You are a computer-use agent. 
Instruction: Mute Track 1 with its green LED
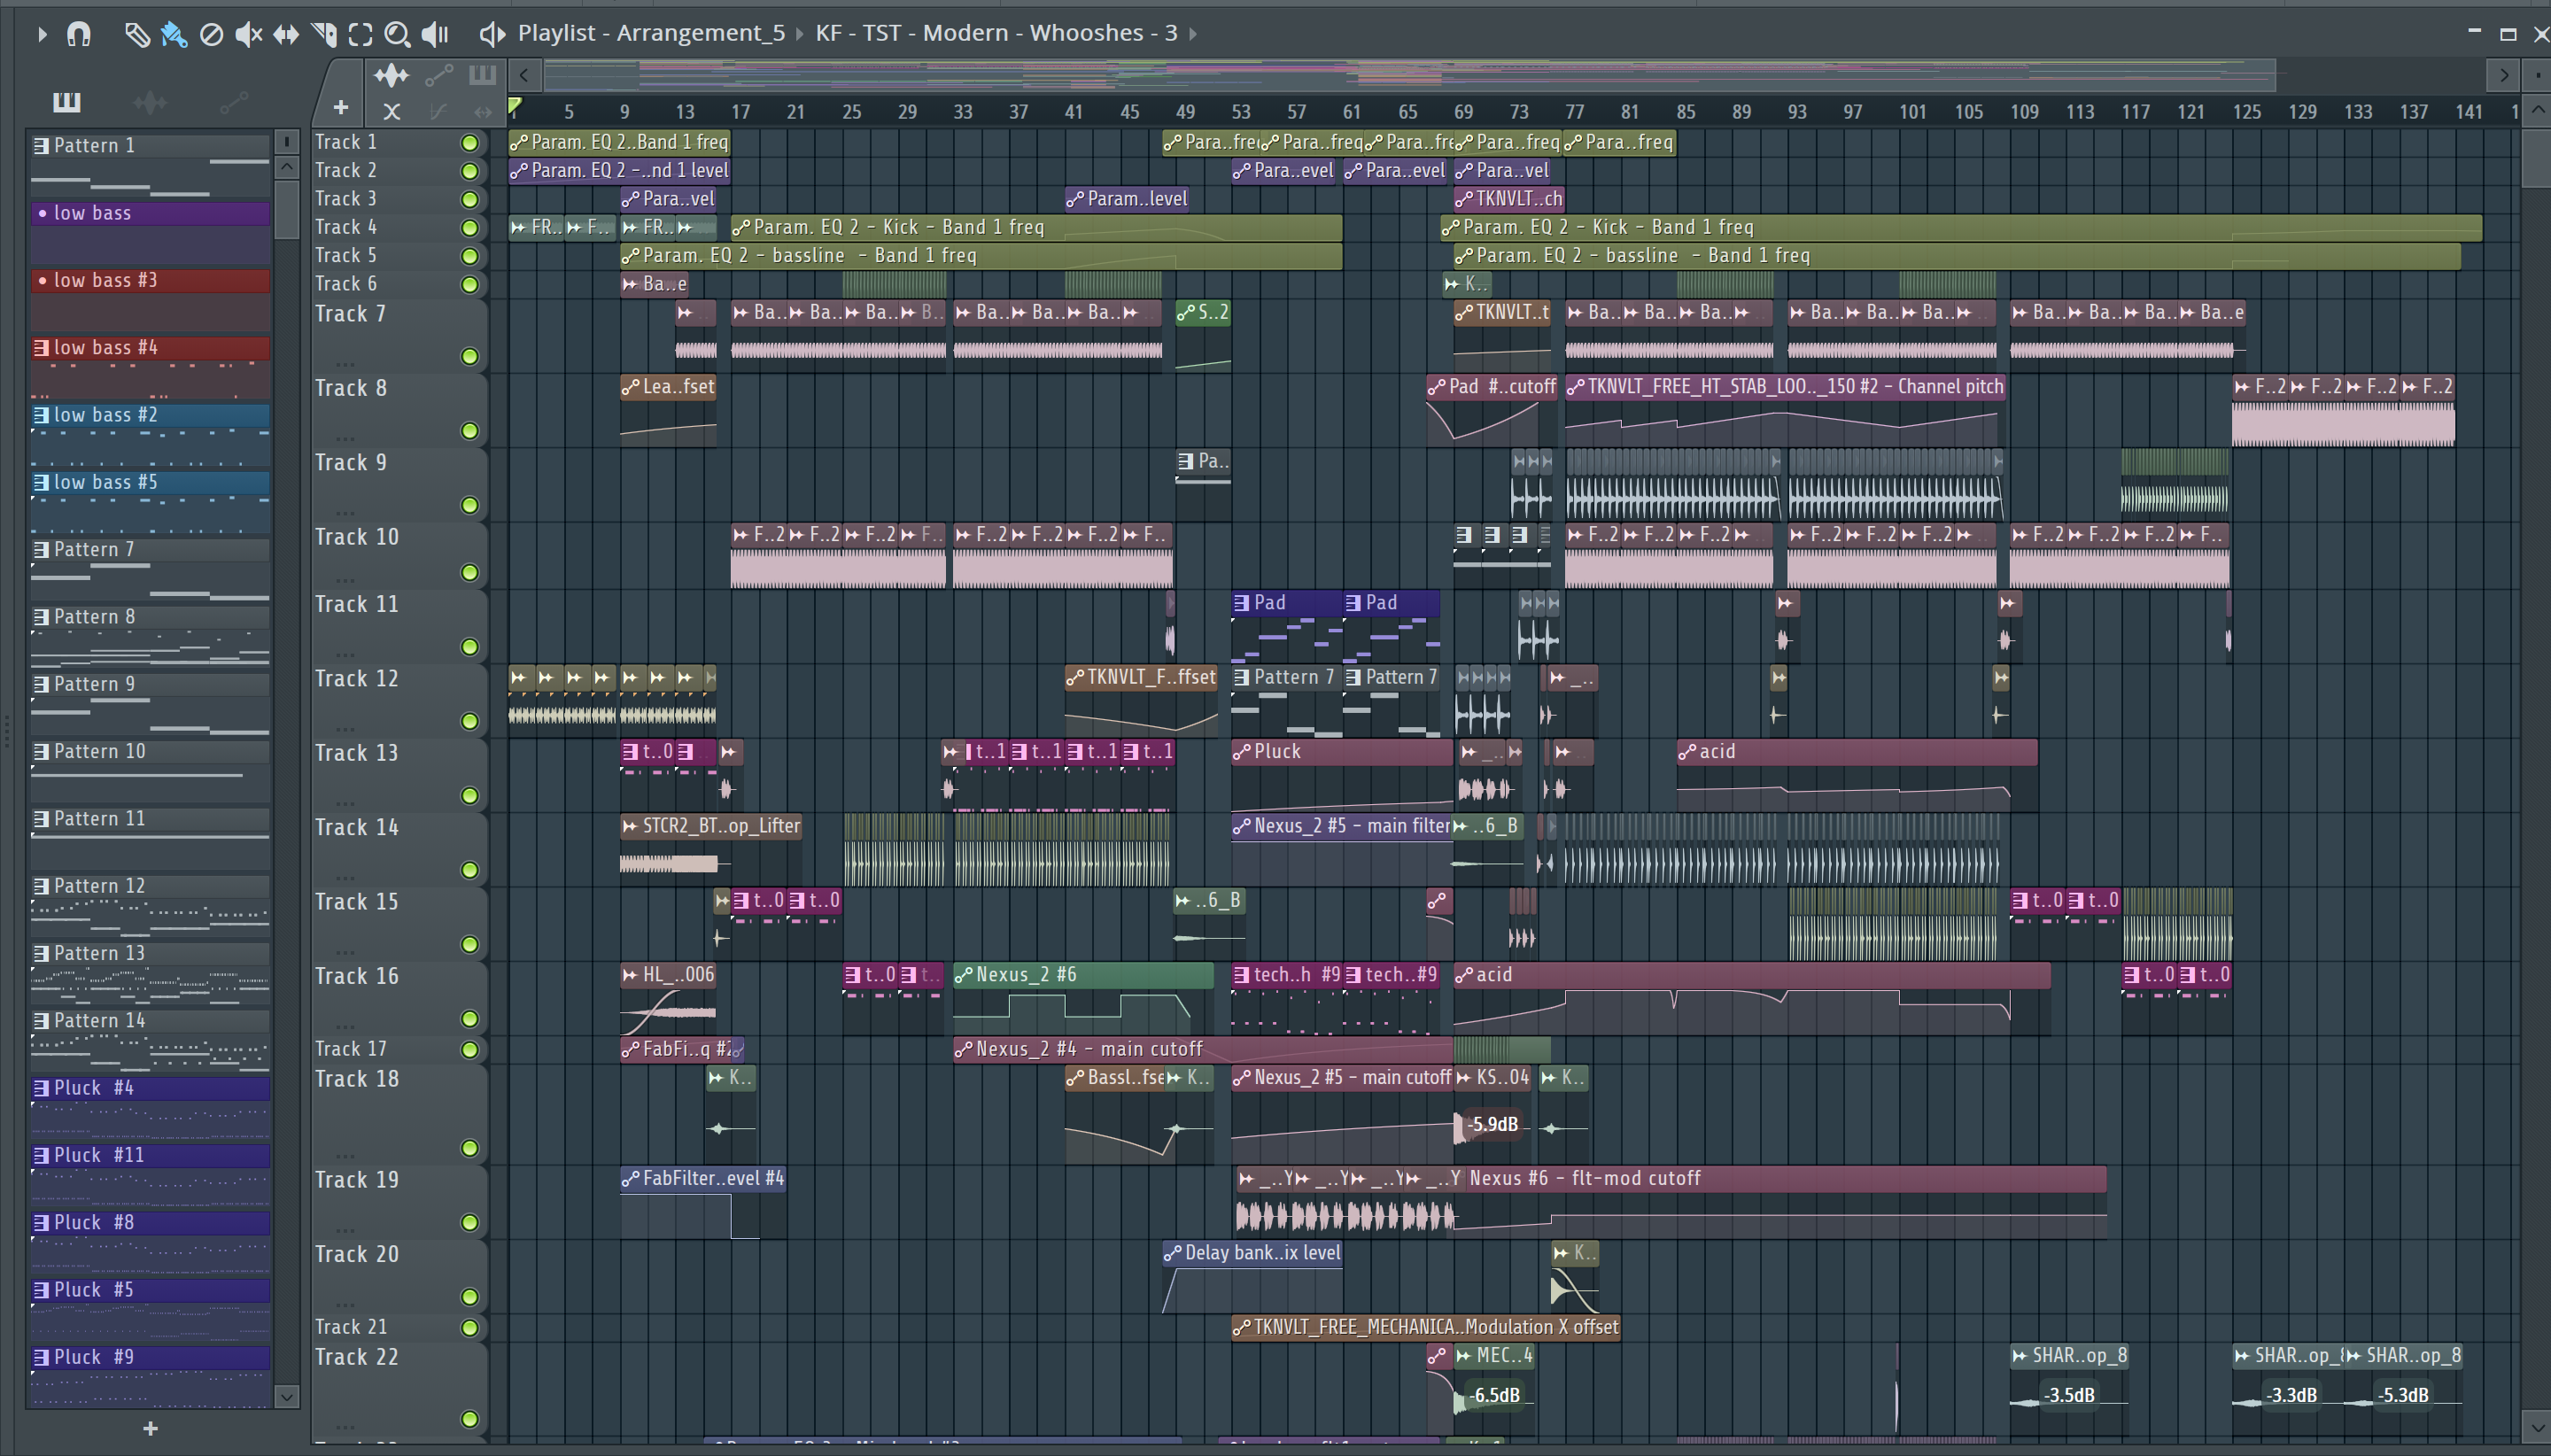coord(469,143)
